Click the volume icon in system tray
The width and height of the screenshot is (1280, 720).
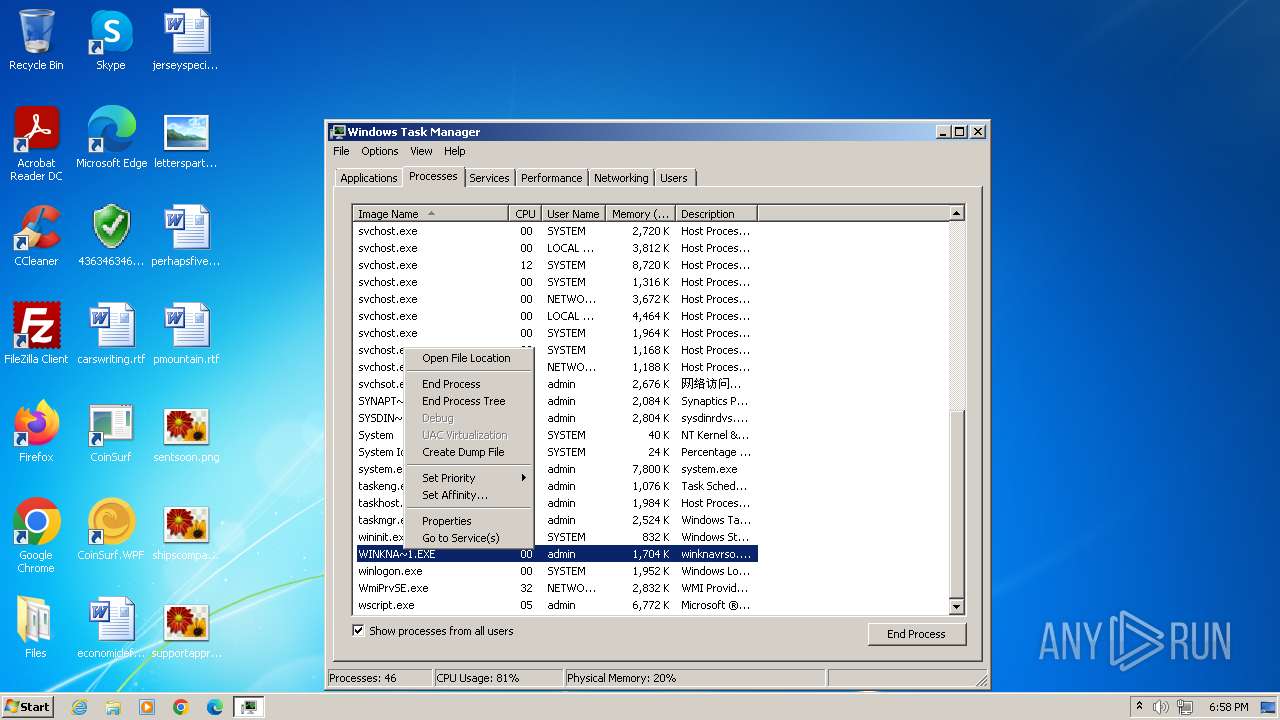click(x=1160, y=707)
